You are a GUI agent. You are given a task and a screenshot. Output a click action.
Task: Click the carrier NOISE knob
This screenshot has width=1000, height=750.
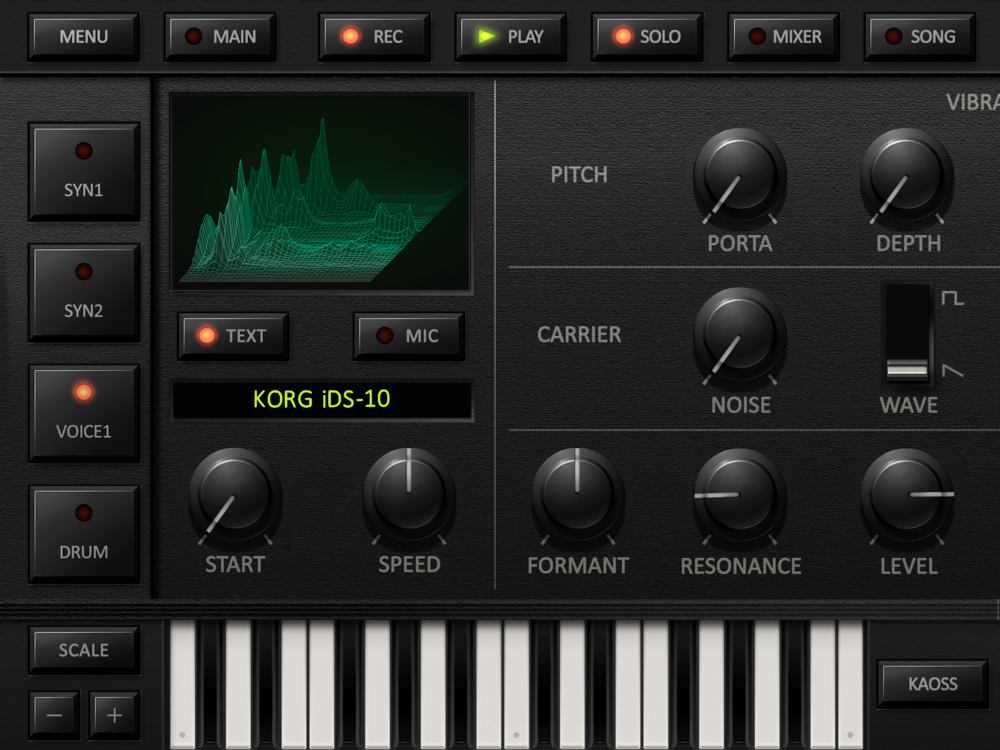740,336
